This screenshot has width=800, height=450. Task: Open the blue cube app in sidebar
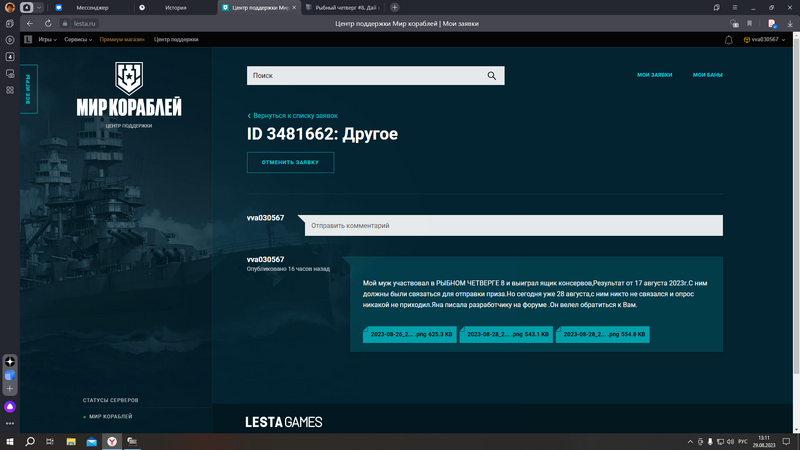[10, 376]
